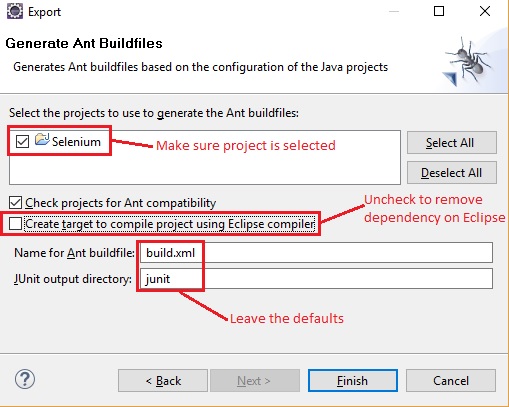Image resolution: width=509 pixels, height=407 pixels.
Task: Go back with the Back button
Action: [x=163, y=380]
